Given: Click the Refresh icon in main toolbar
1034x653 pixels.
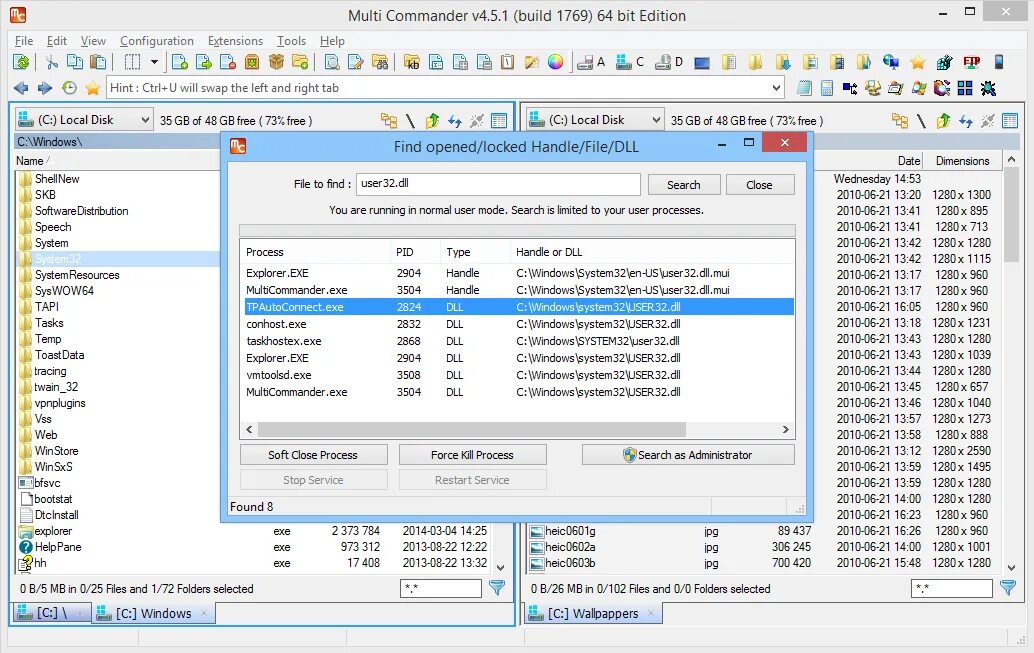Looking at the screenshot, I should 21,63.
